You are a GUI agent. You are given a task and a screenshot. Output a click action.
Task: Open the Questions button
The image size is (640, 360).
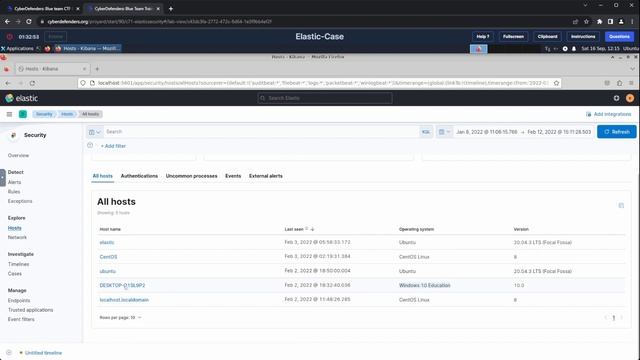[619, 36]
